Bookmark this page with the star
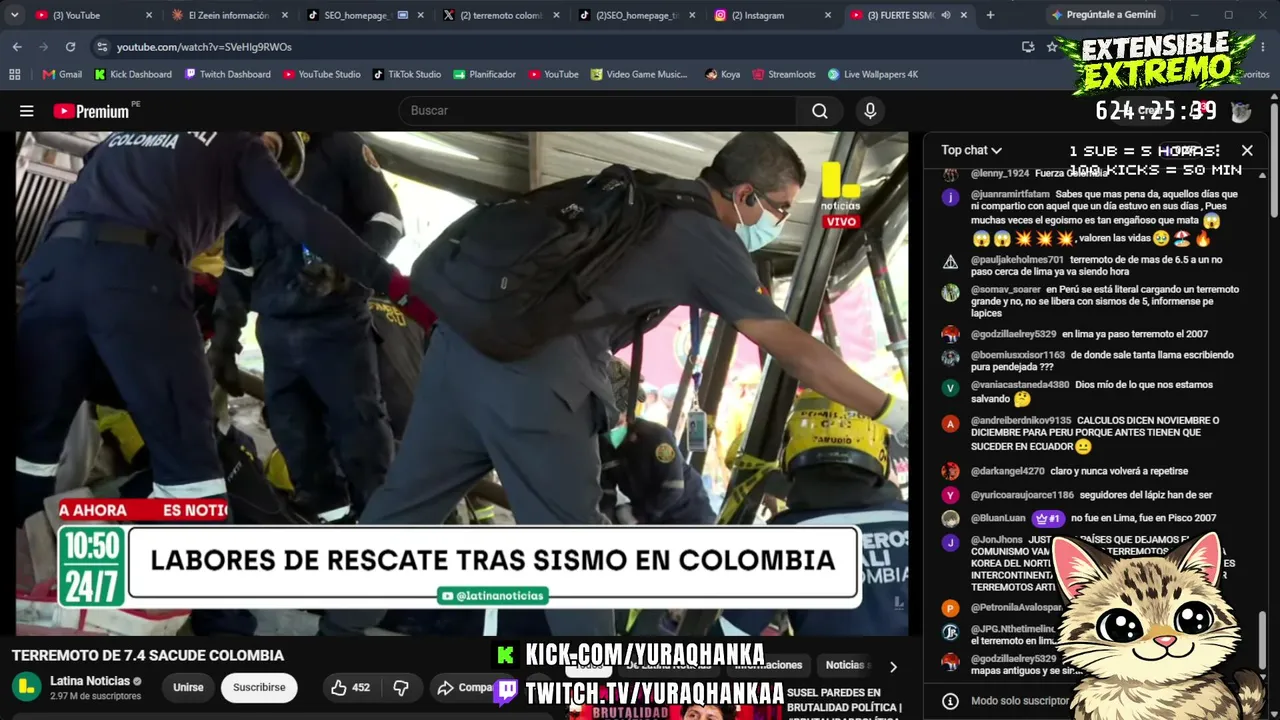 pos(1052,47)
